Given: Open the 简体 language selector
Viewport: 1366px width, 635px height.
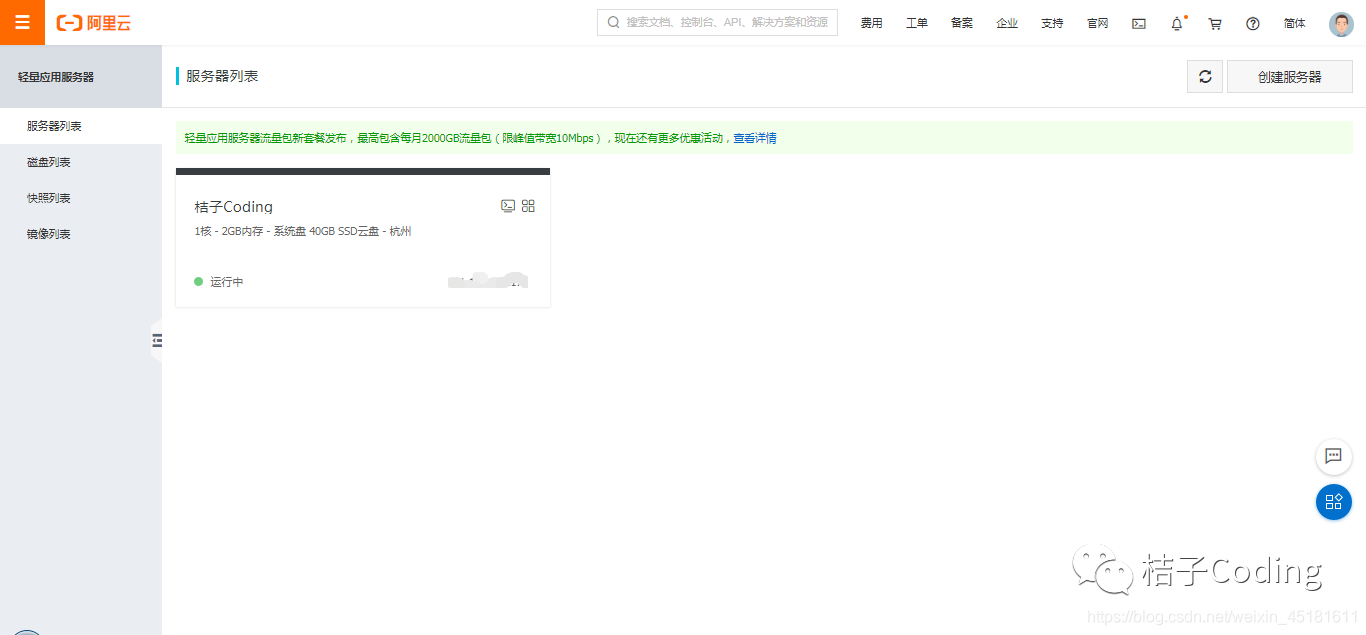Looking at the screenshot, I should coord(1295,22).
